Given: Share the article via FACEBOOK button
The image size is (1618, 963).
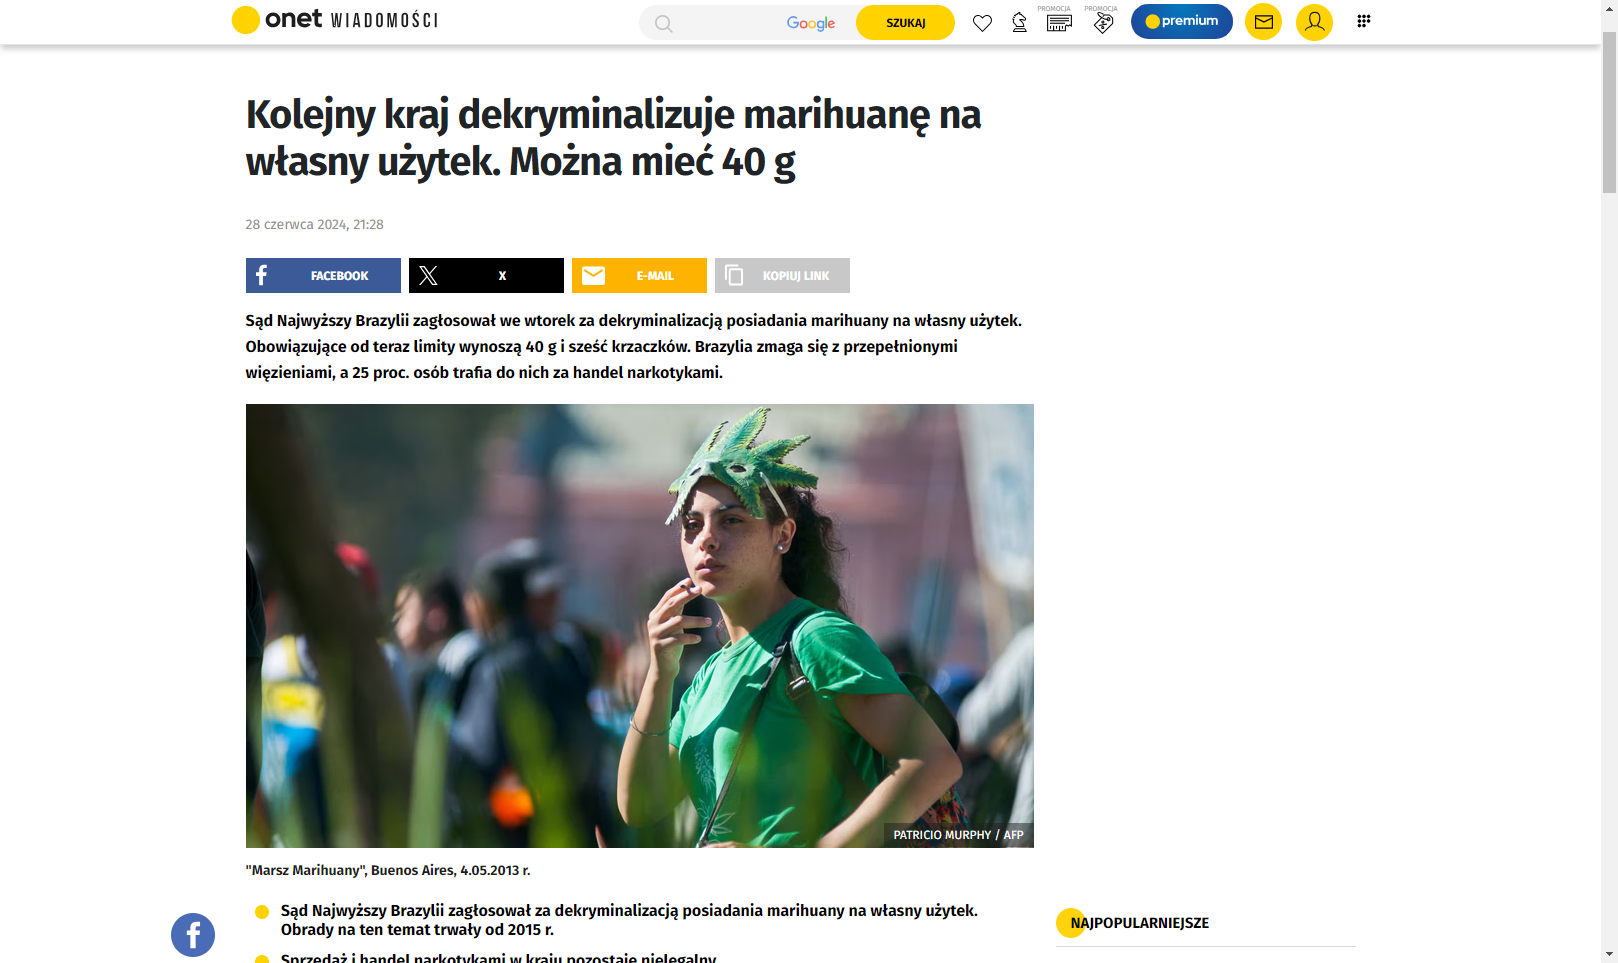Looking at the screenshot, I should (x=323, y=276).
